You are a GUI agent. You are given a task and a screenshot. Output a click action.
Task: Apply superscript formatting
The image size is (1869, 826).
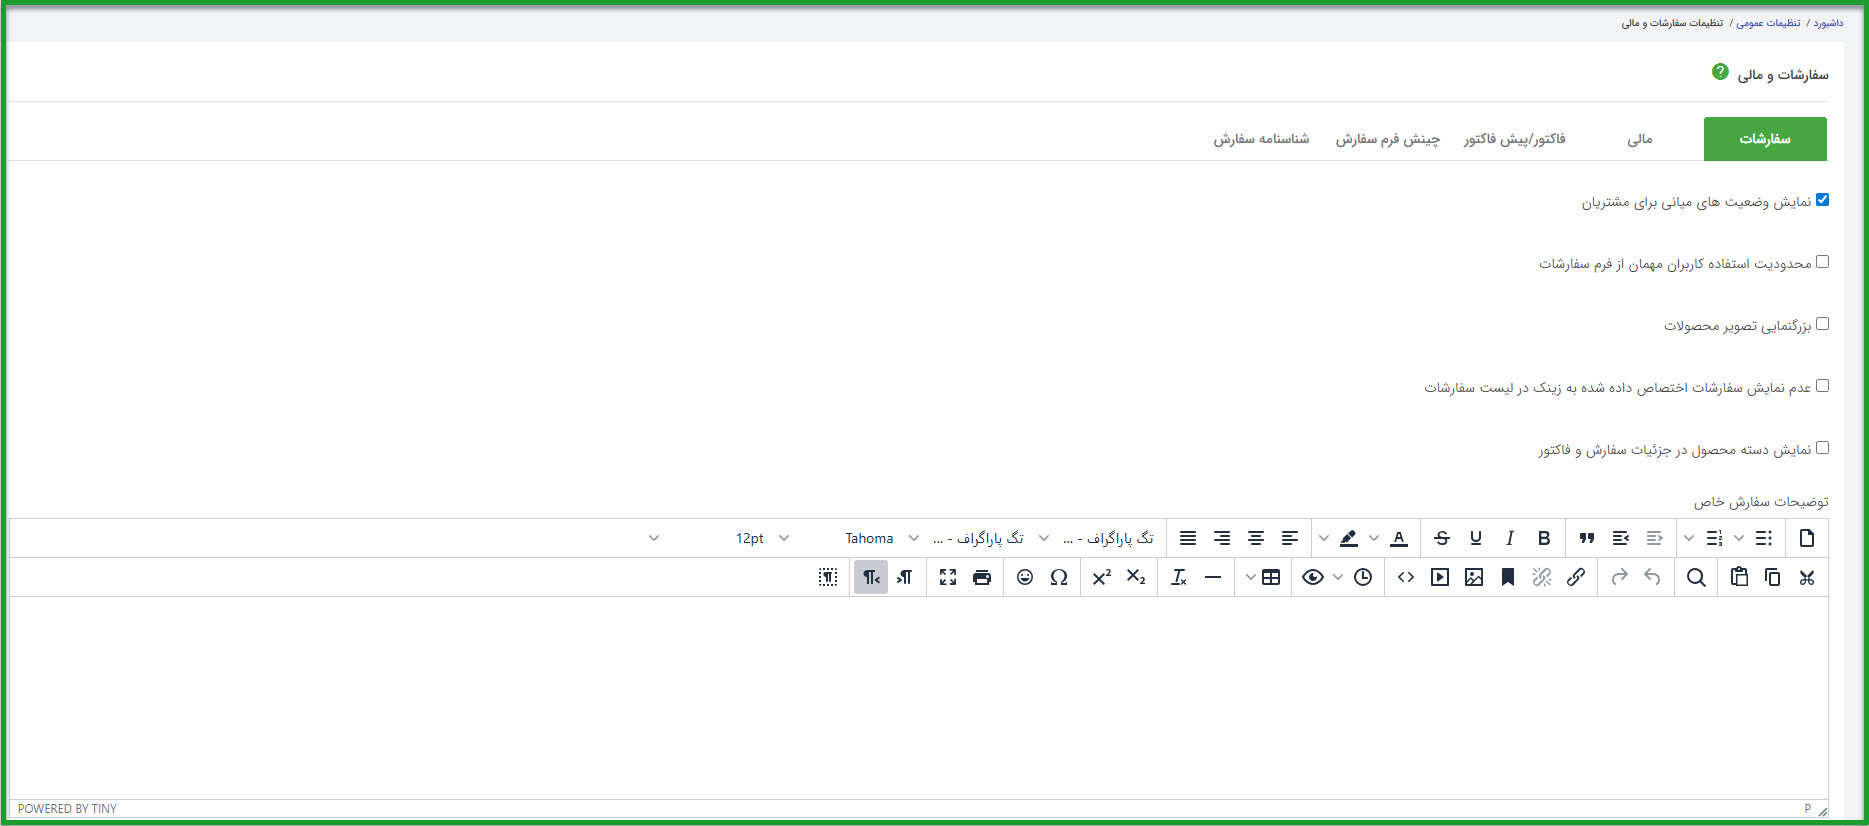click(1102, 577)
